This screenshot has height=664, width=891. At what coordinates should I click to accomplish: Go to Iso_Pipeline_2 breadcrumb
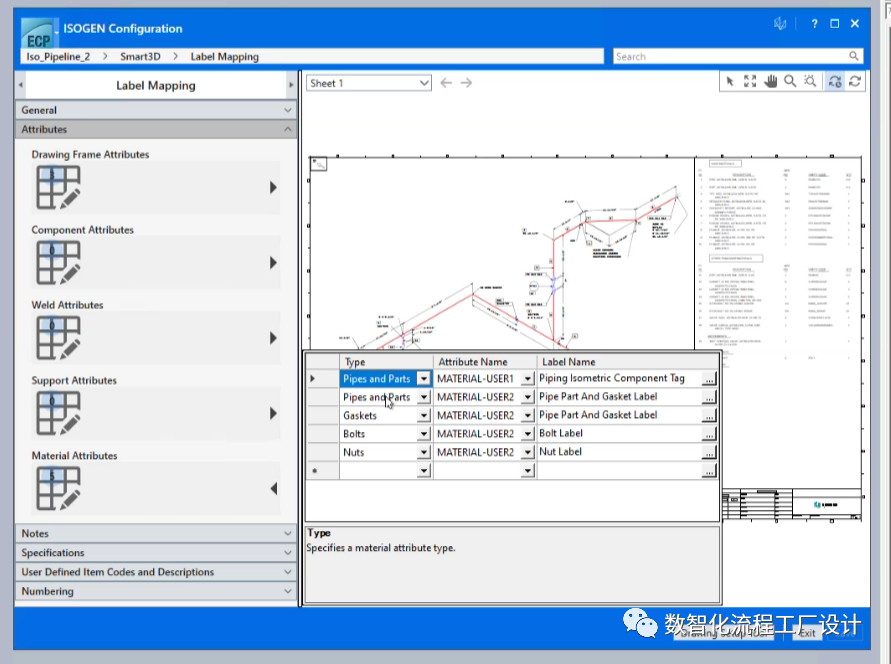pos(58,57)
